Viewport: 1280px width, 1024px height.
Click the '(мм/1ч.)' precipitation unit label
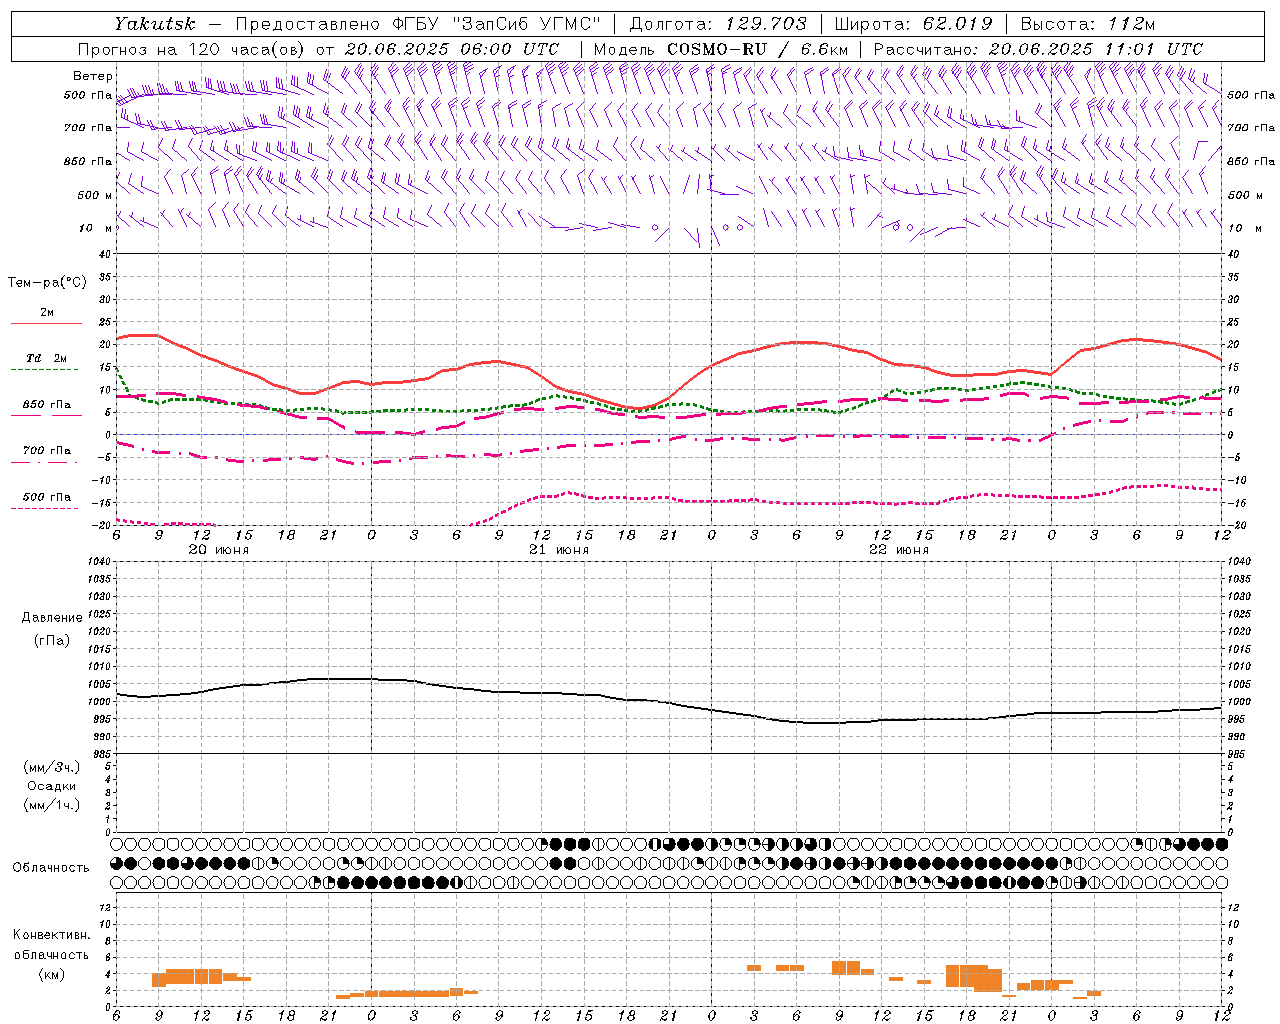point(52,805)
